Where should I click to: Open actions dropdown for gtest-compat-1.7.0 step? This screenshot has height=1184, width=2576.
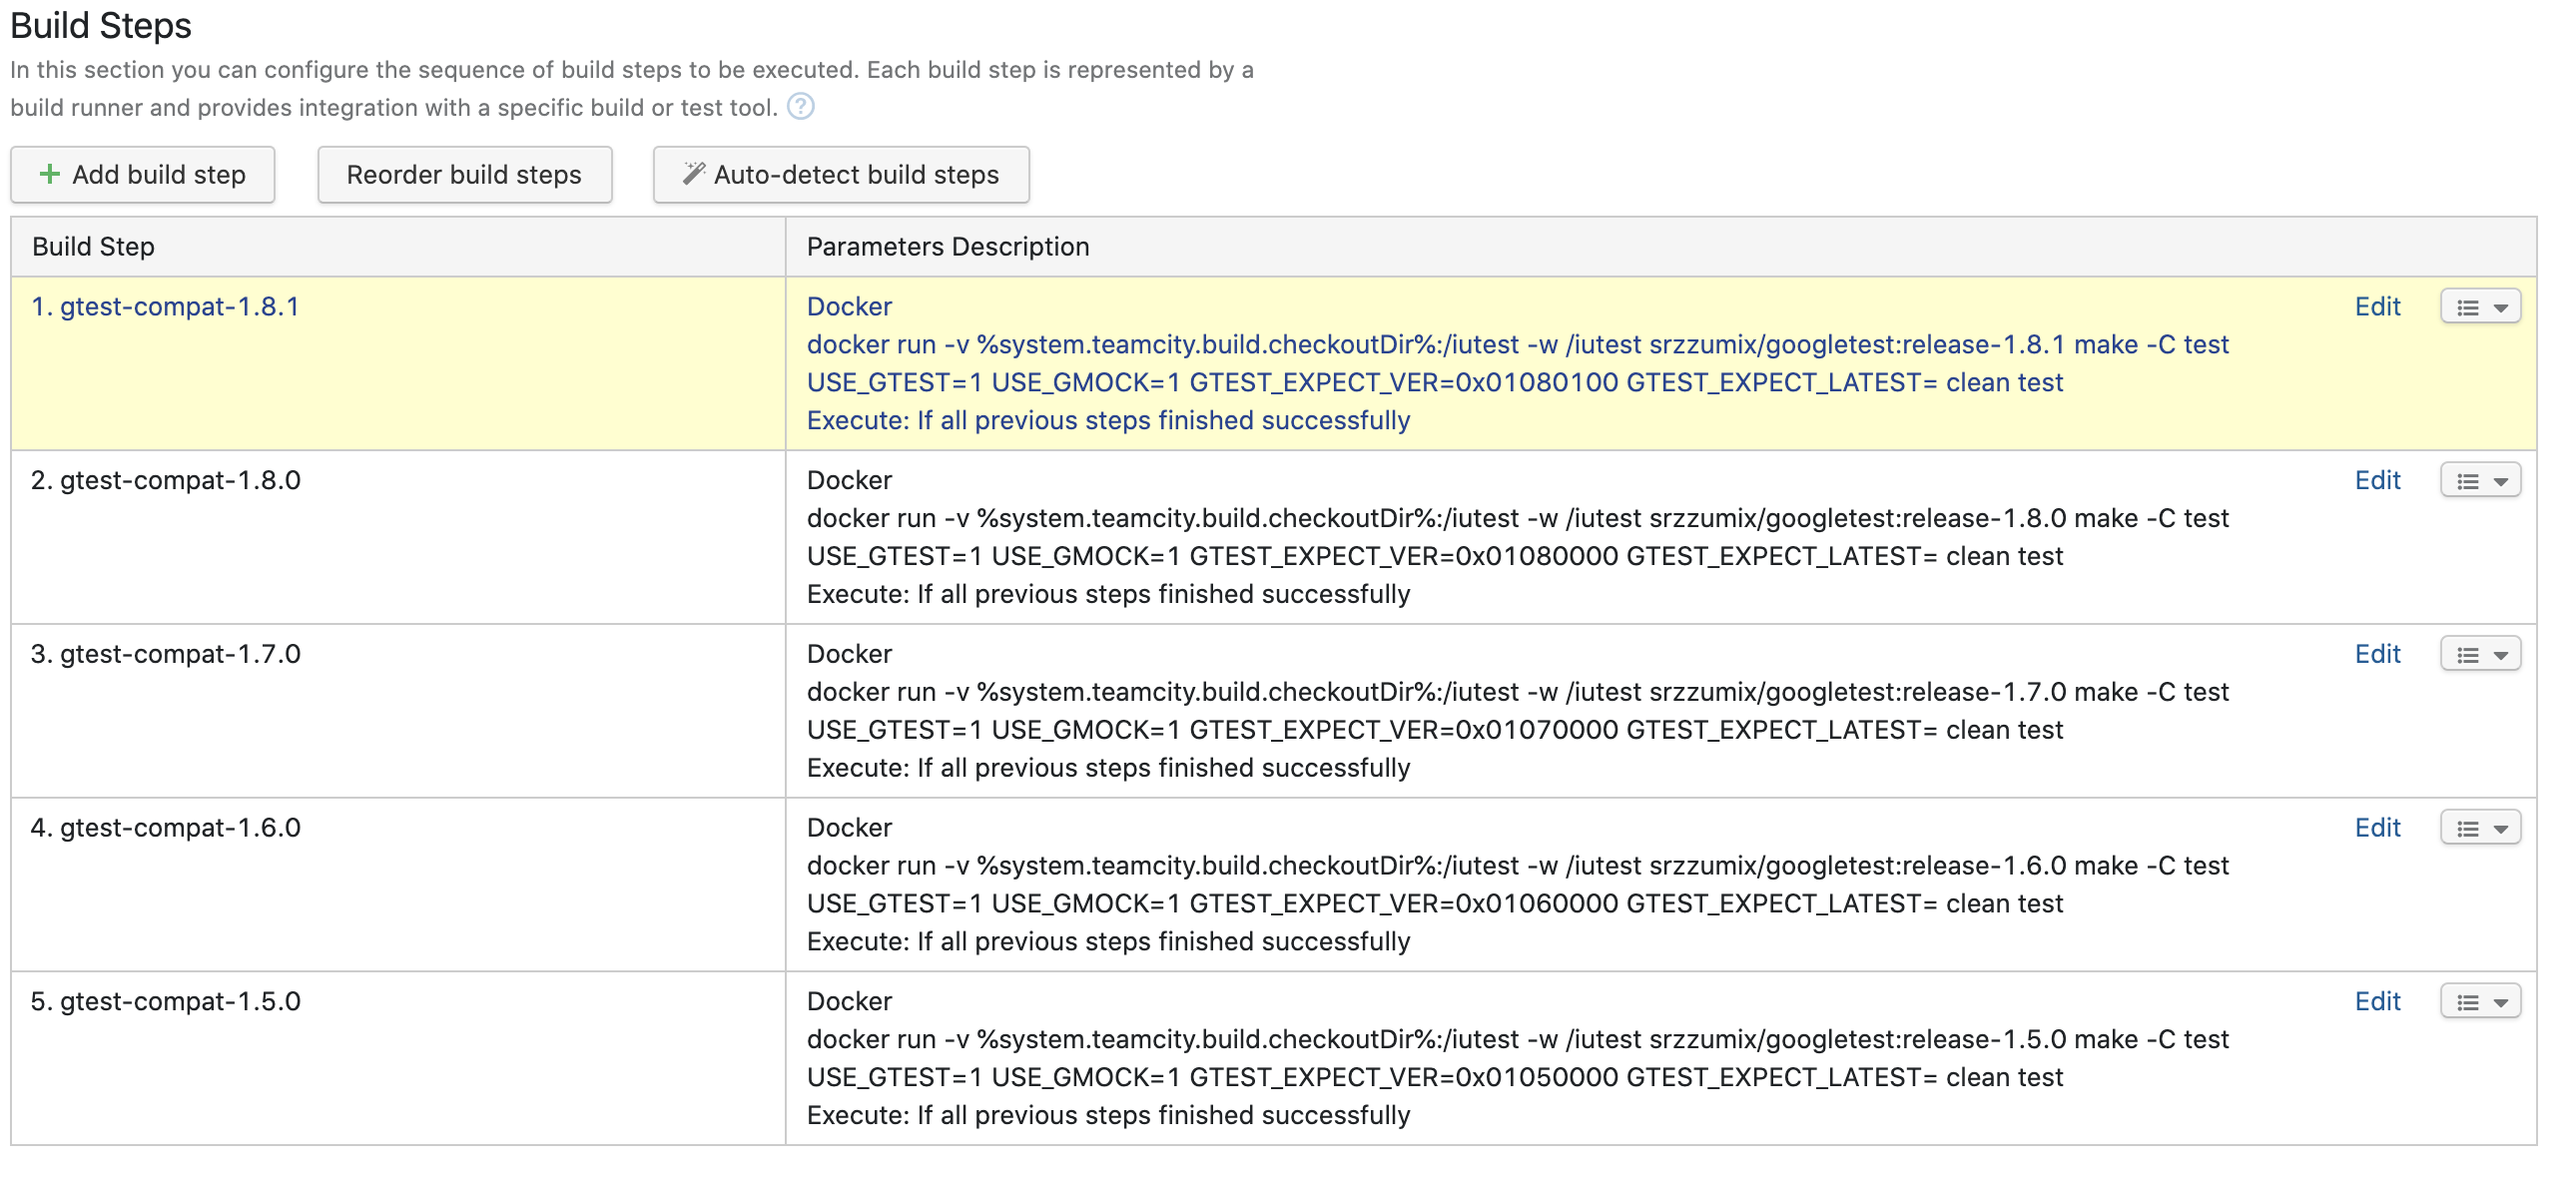point(2479,655)
